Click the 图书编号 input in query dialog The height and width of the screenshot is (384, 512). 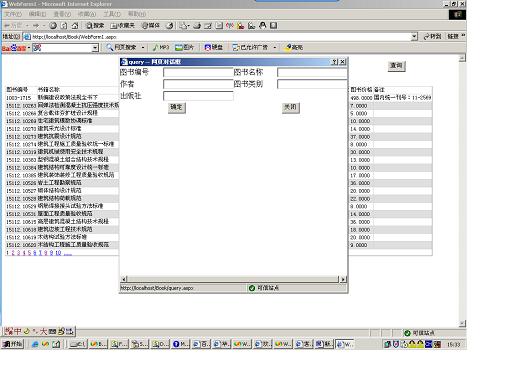pos(198,72)
